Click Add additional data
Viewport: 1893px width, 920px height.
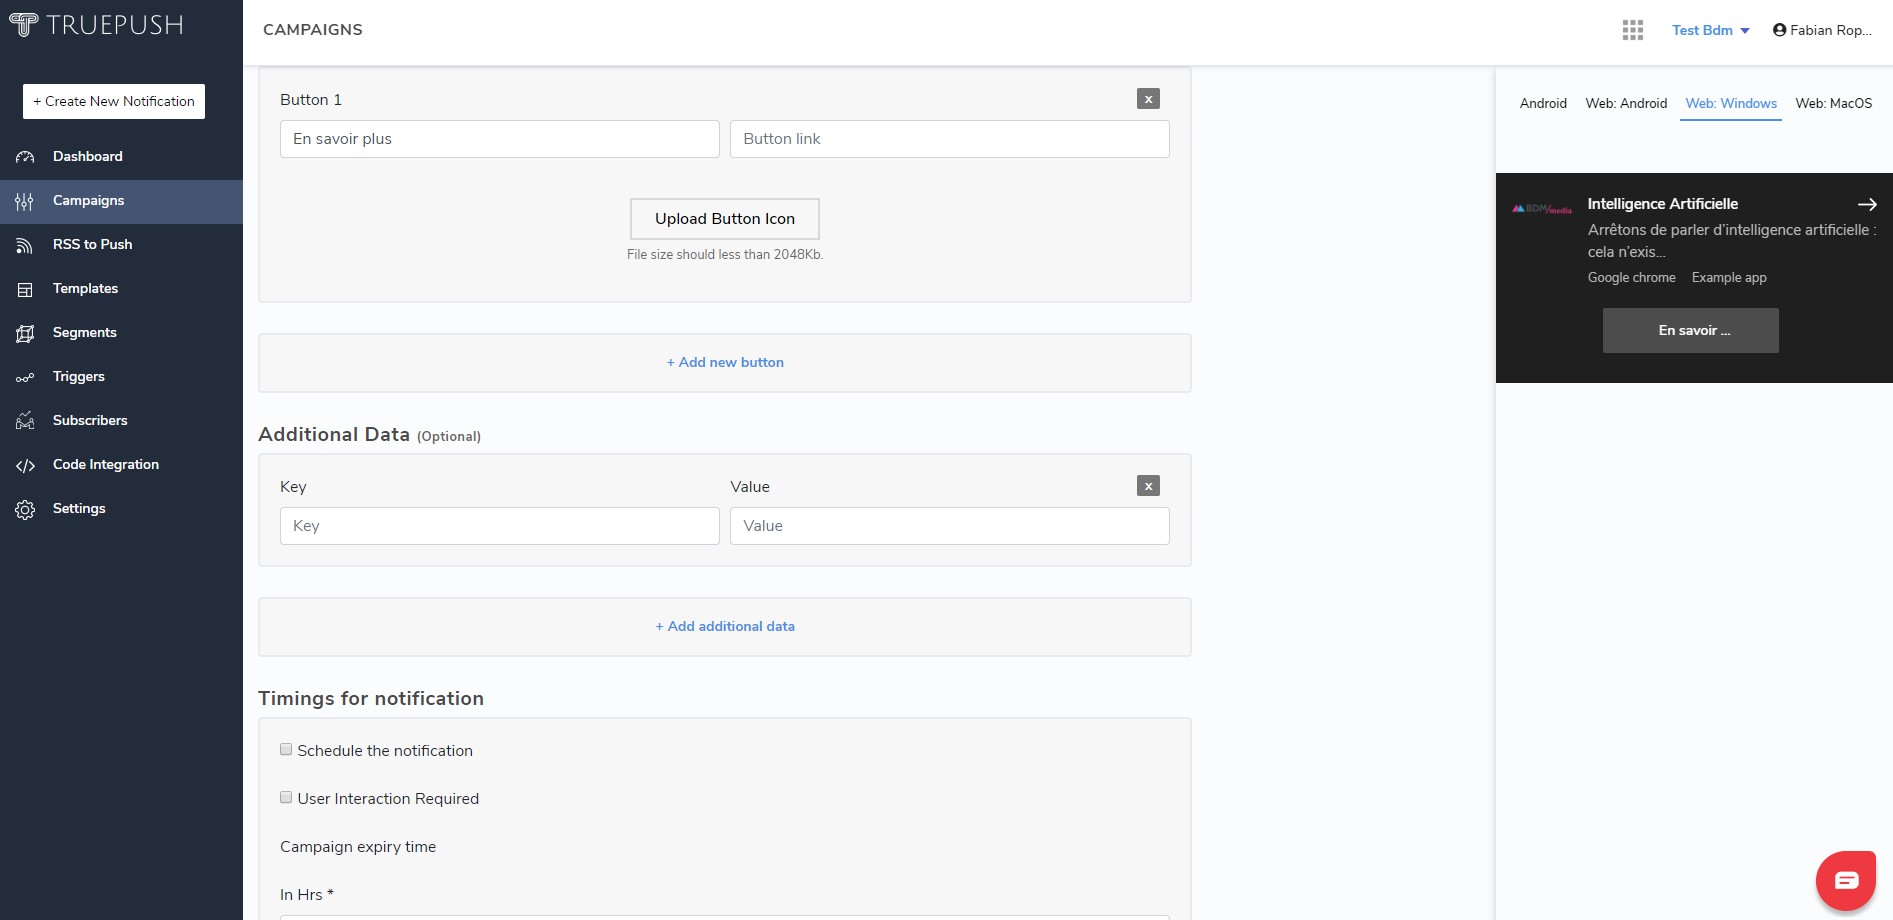point(725,626)
